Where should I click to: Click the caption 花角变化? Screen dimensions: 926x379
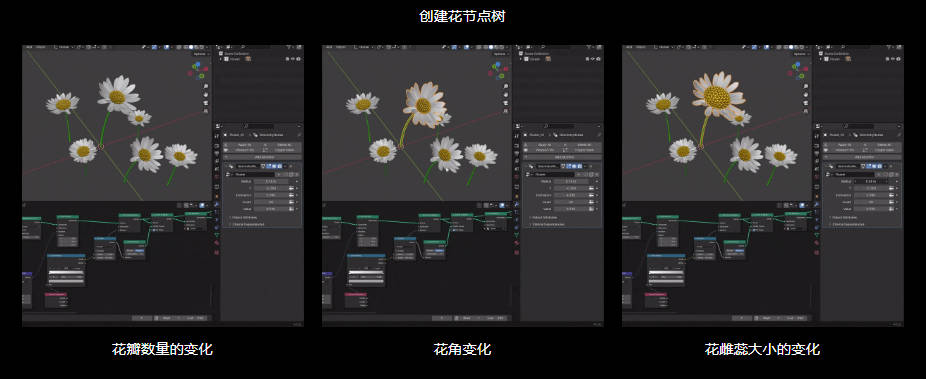[x=462, y=349]
